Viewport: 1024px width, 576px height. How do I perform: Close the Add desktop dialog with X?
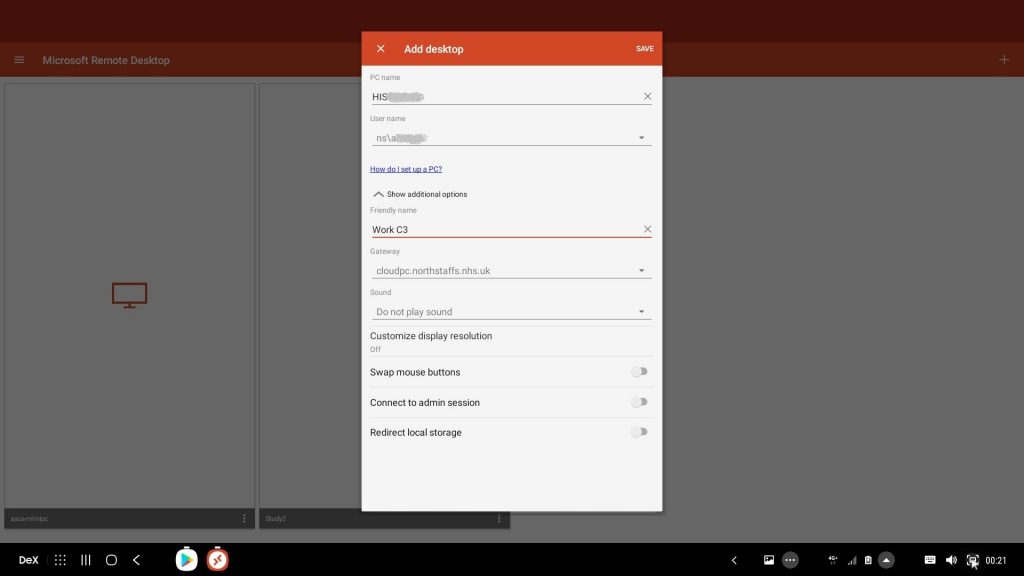point(380,49)
